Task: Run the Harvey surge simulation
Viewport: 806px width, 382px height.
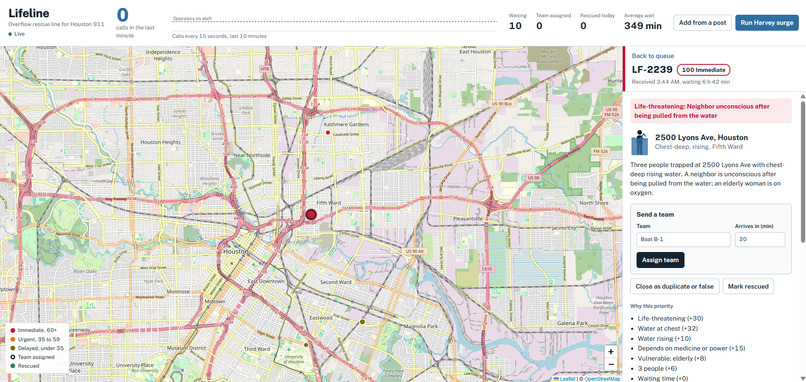Action: (x=767, y=23)
